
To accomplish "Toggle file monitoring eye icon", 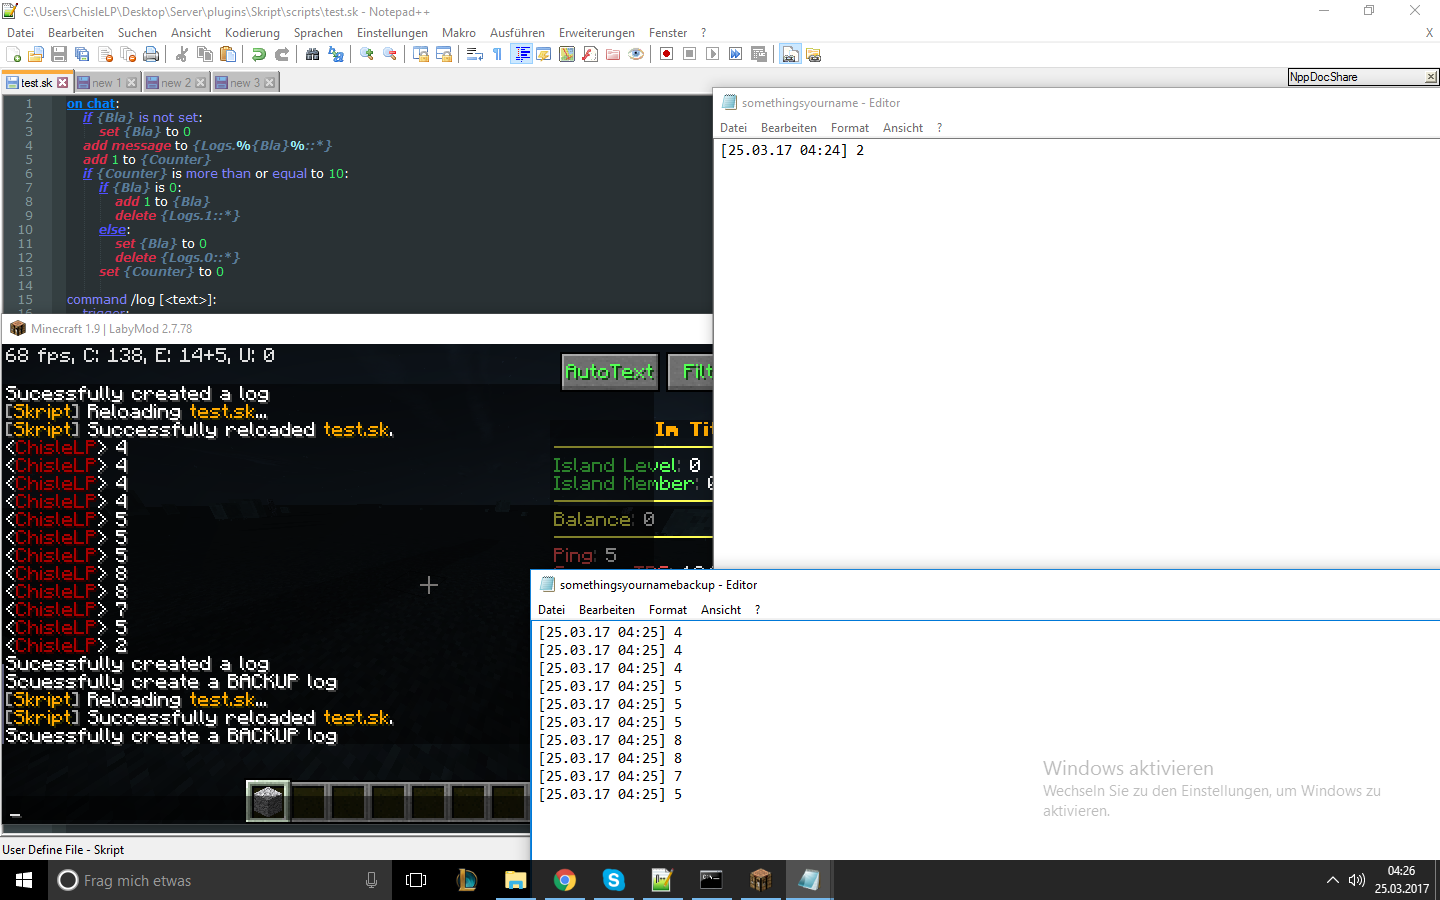I will coord(636,54).
